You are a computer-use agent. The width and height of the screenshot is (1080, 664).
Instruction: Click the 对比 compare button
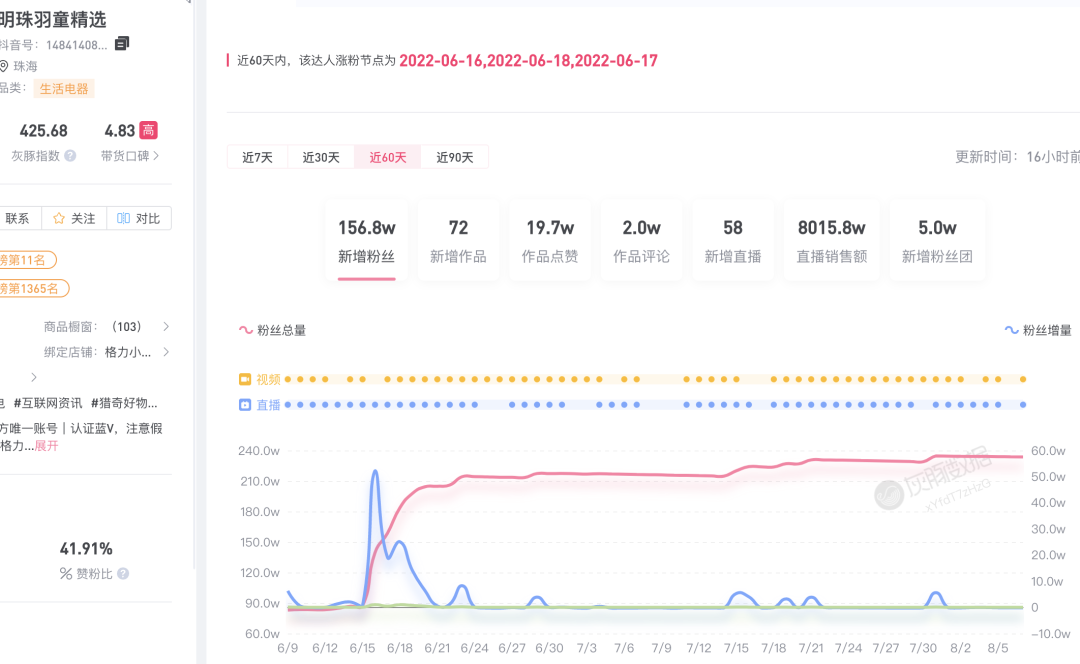tap(139, 218)
